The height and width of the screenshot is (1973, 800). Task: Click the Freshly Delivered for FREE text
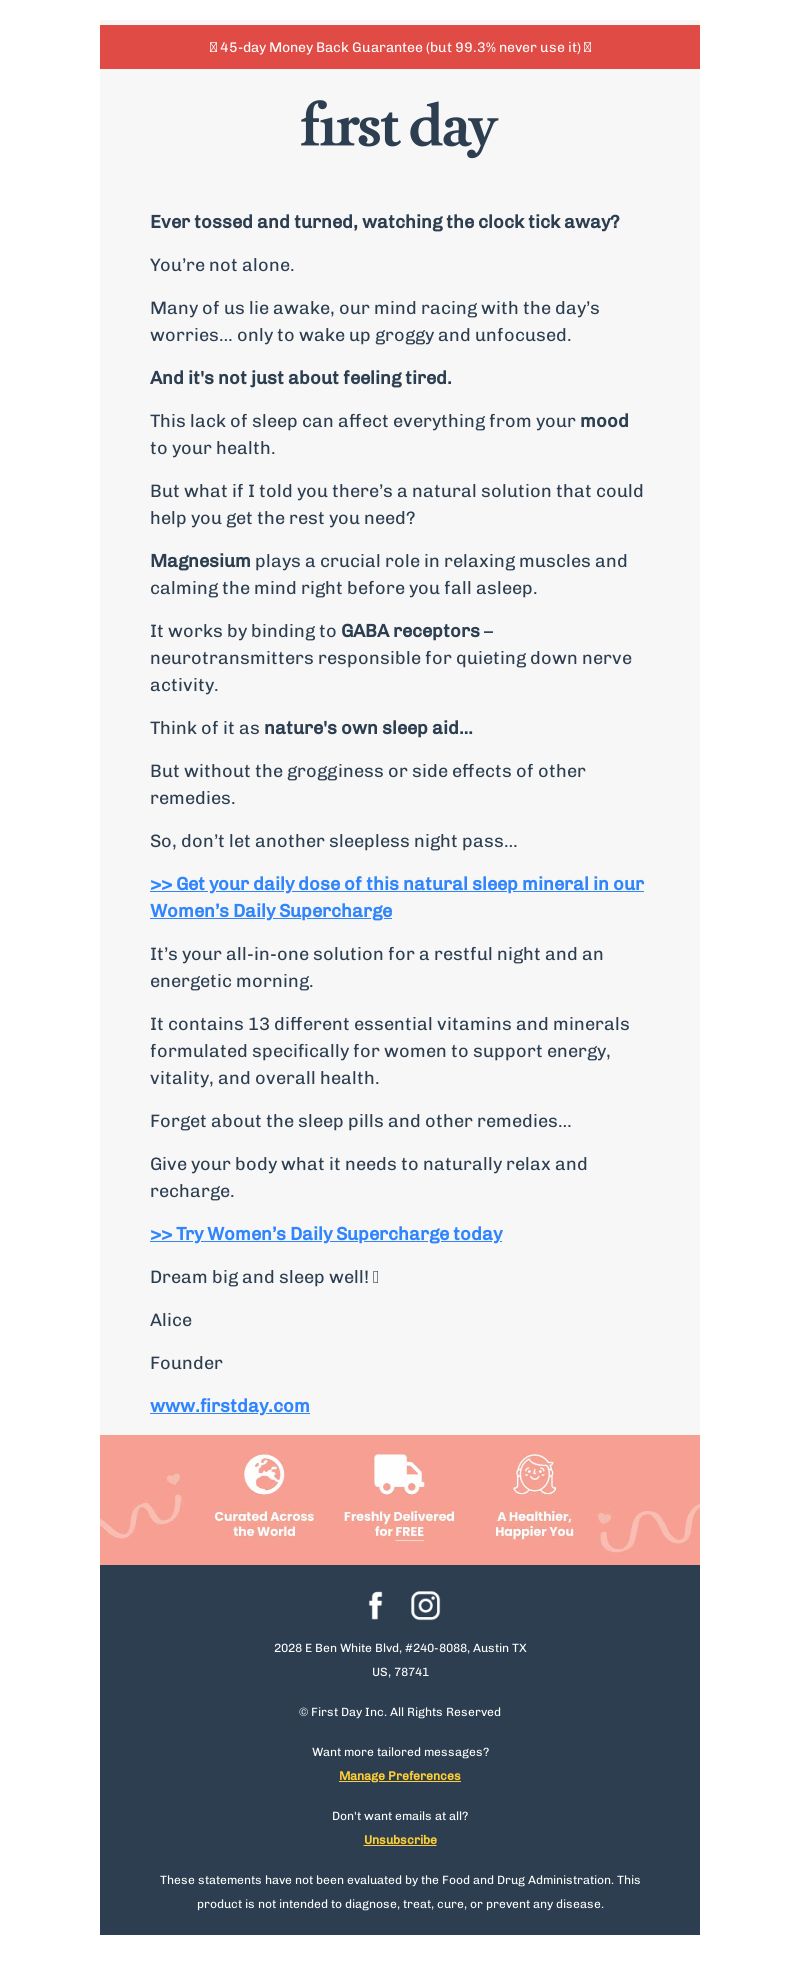coord(399,1524)
